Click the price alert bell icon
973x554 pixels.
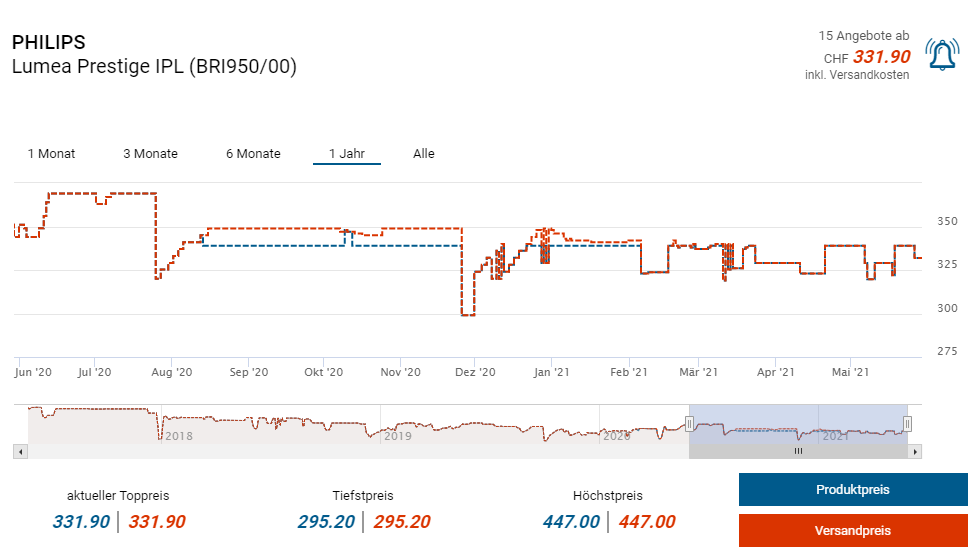(941, 55)
